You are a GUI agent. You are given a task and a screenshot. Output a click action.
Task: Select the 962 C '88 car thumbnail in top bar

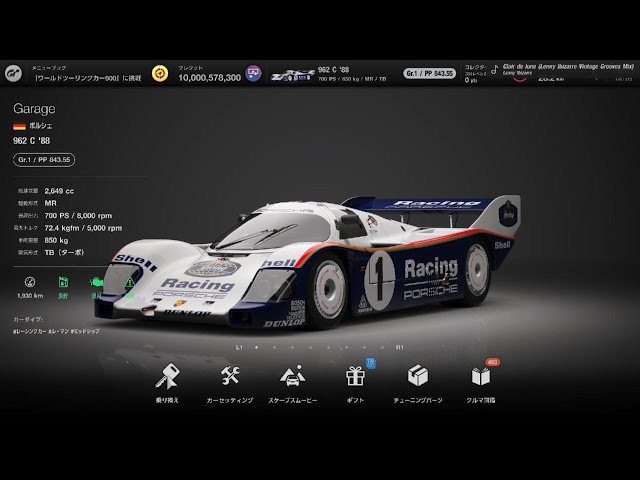point(293,76)
